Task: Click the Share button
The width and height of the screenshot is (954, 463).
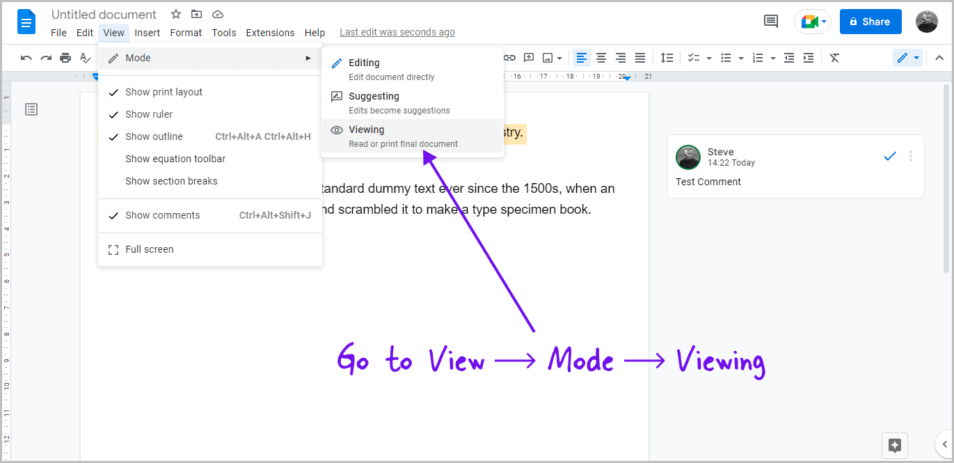Action: (x=871, y=21)
